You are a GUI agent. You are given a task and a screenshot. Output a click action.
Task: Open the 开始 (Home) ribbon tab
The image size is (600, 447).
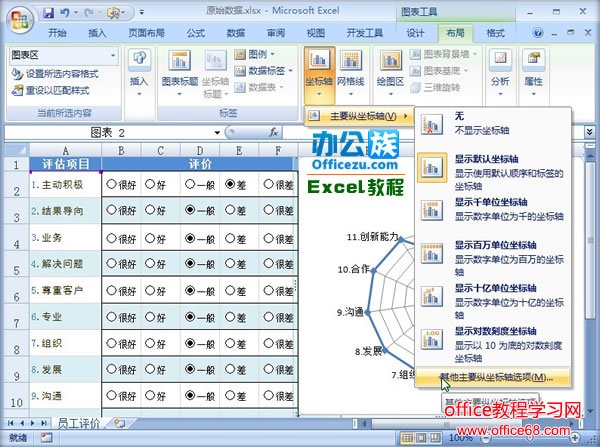click(x=57, y=33)
